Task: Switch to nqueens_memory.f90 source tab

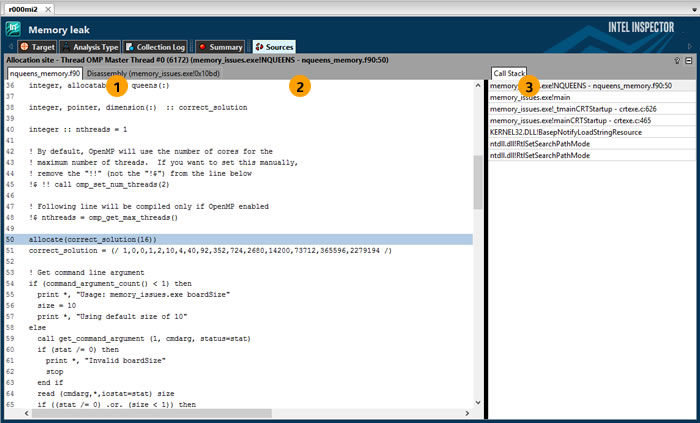Action: point(44,74)
